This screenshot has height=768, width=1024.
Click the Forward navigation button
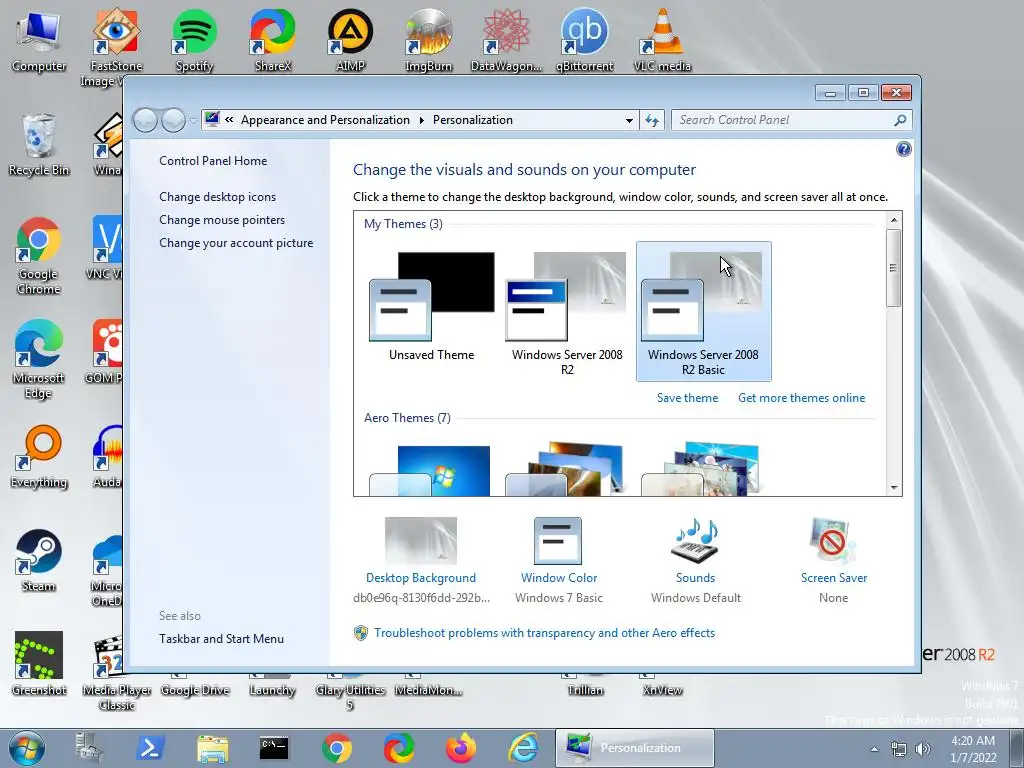point(173,120)
